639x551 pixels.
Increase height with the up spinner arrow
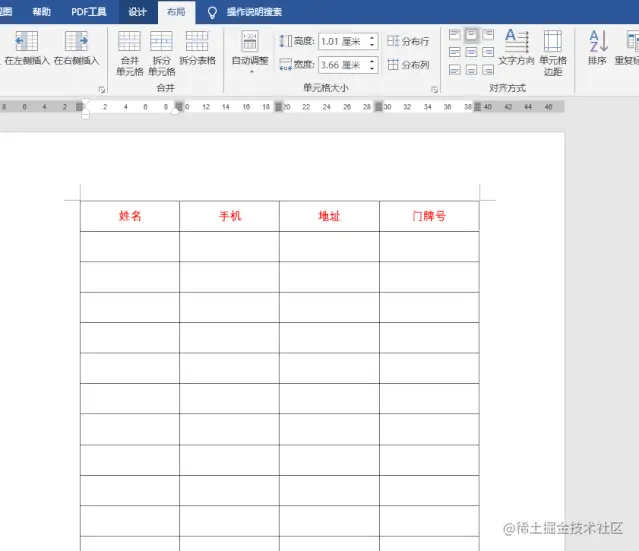[x=372, y=38]
